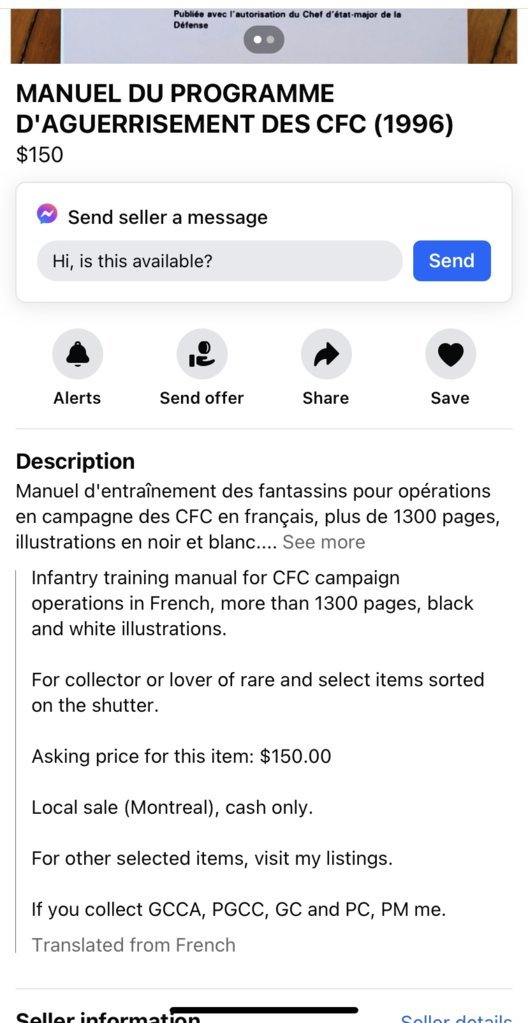Screen dimensions: 528x1023
Task: Tap the Share arrow icon
Action: (326, 354)
